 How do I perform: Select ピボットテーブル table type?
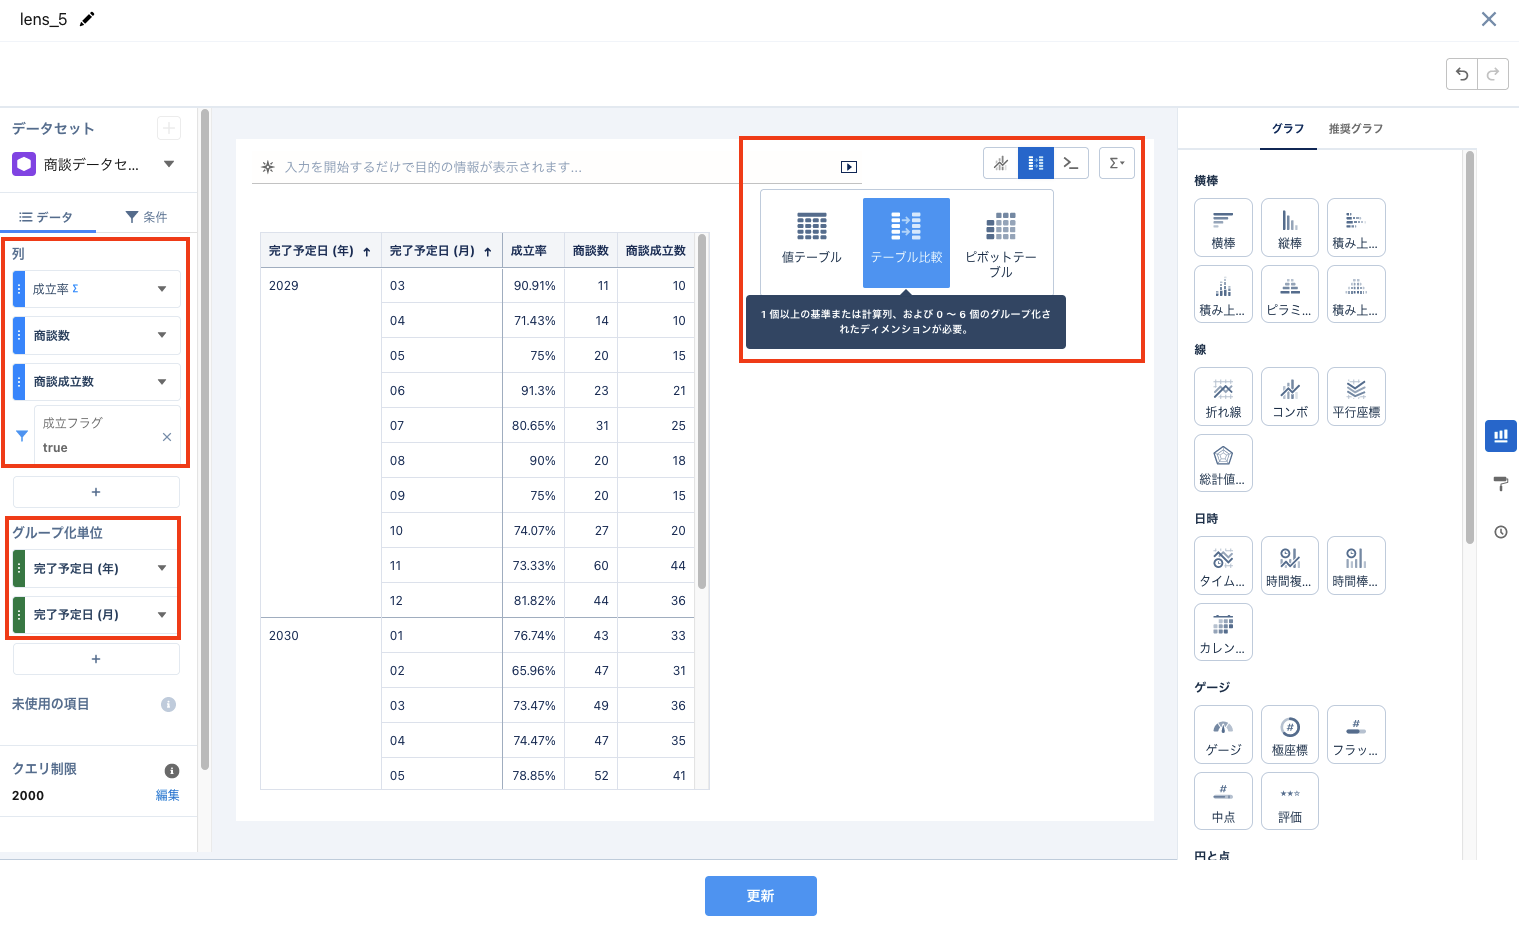(x=1001, y=243)
